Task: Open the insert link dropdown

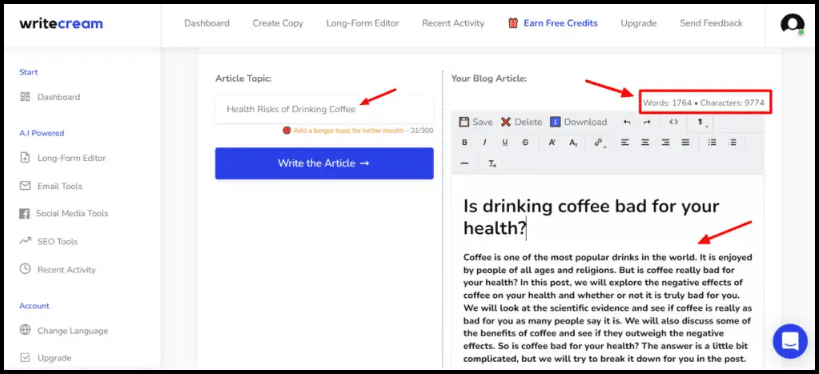Action: pos(599,143)
